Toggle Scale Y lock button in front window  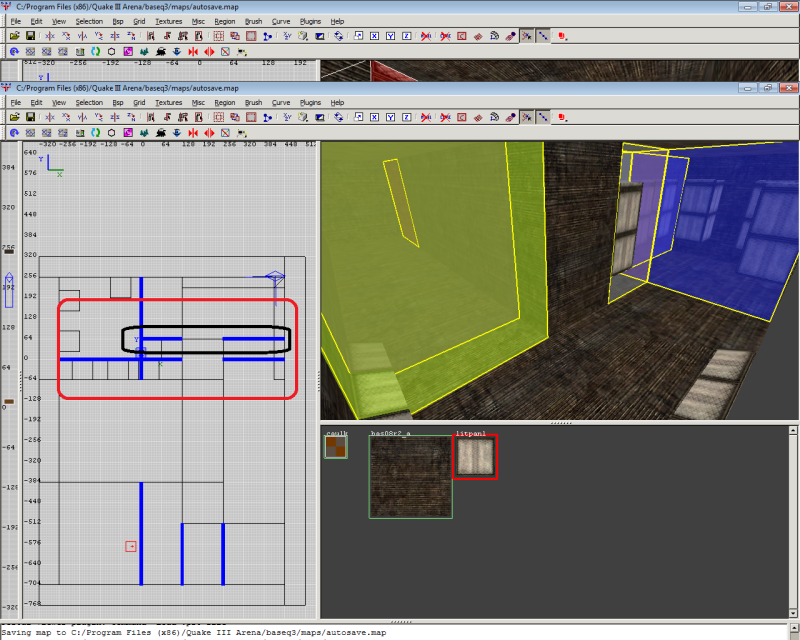[x=390, y=117]
